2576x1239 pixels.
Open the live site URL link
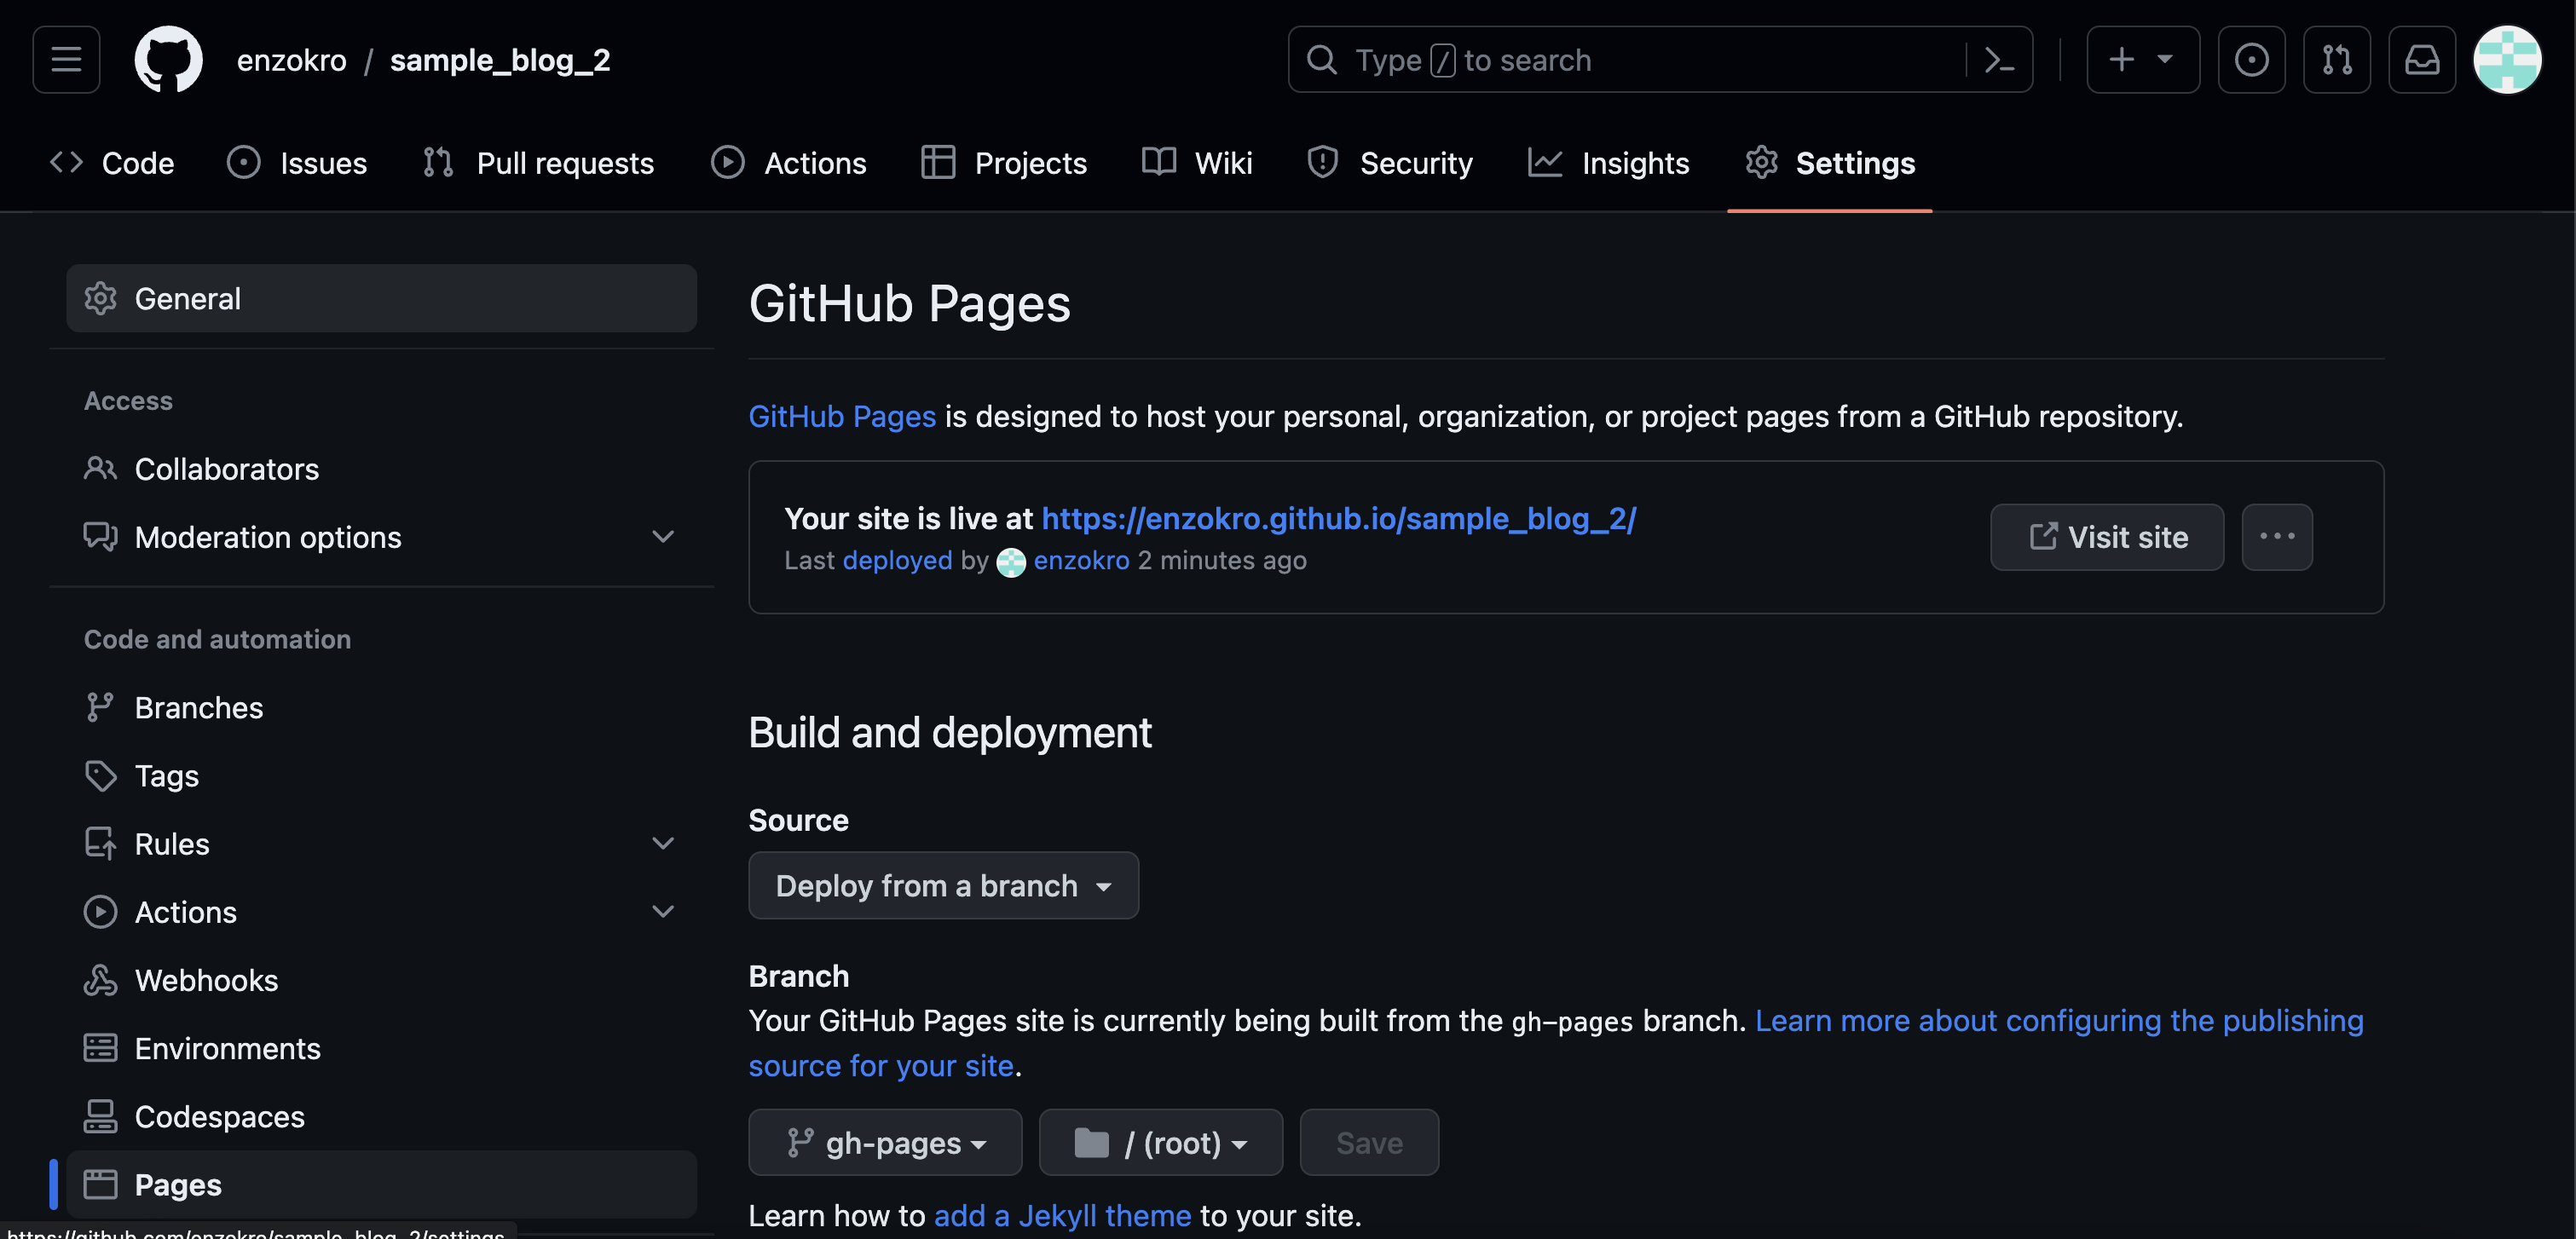point(1338,518)
